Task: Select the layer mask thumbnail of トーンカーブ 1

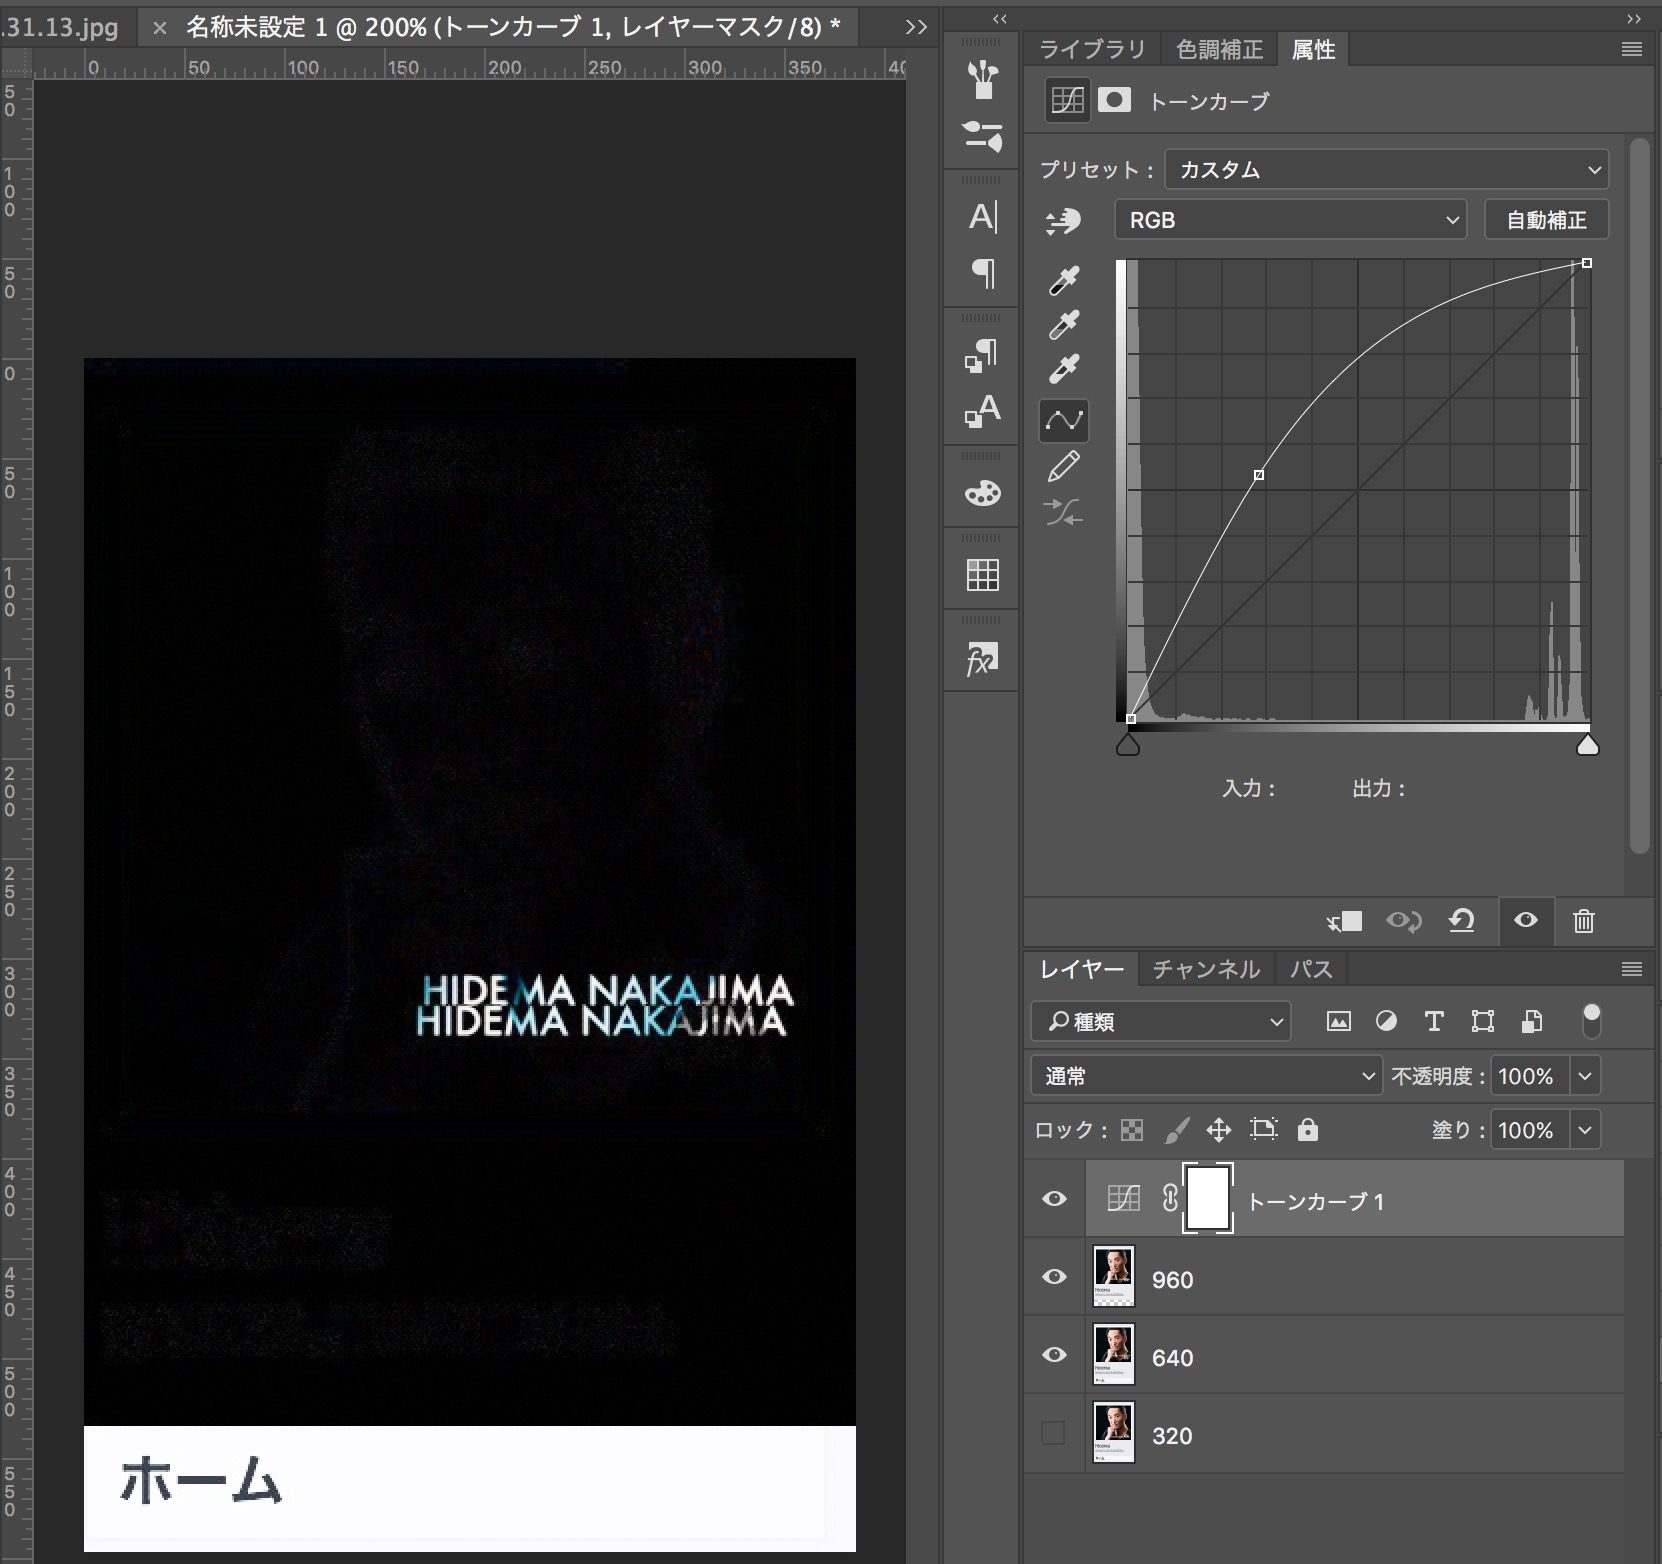Action: (1208, 1199)
